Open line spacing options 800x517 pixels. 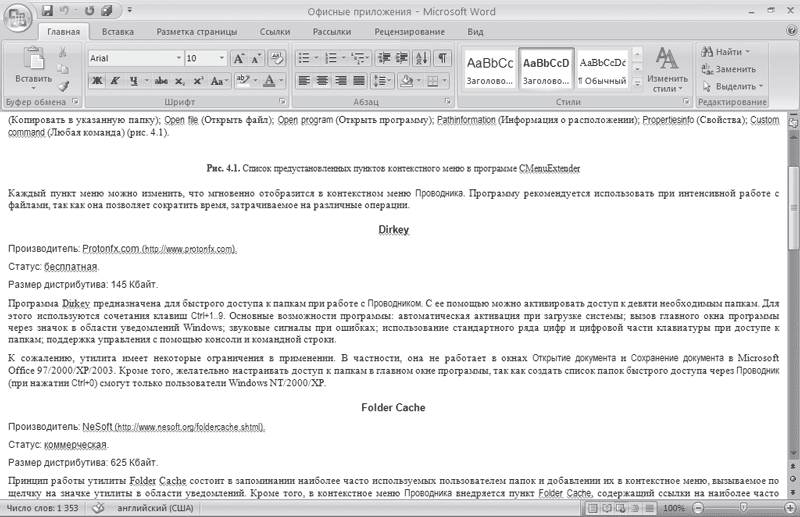click(382, 81)
